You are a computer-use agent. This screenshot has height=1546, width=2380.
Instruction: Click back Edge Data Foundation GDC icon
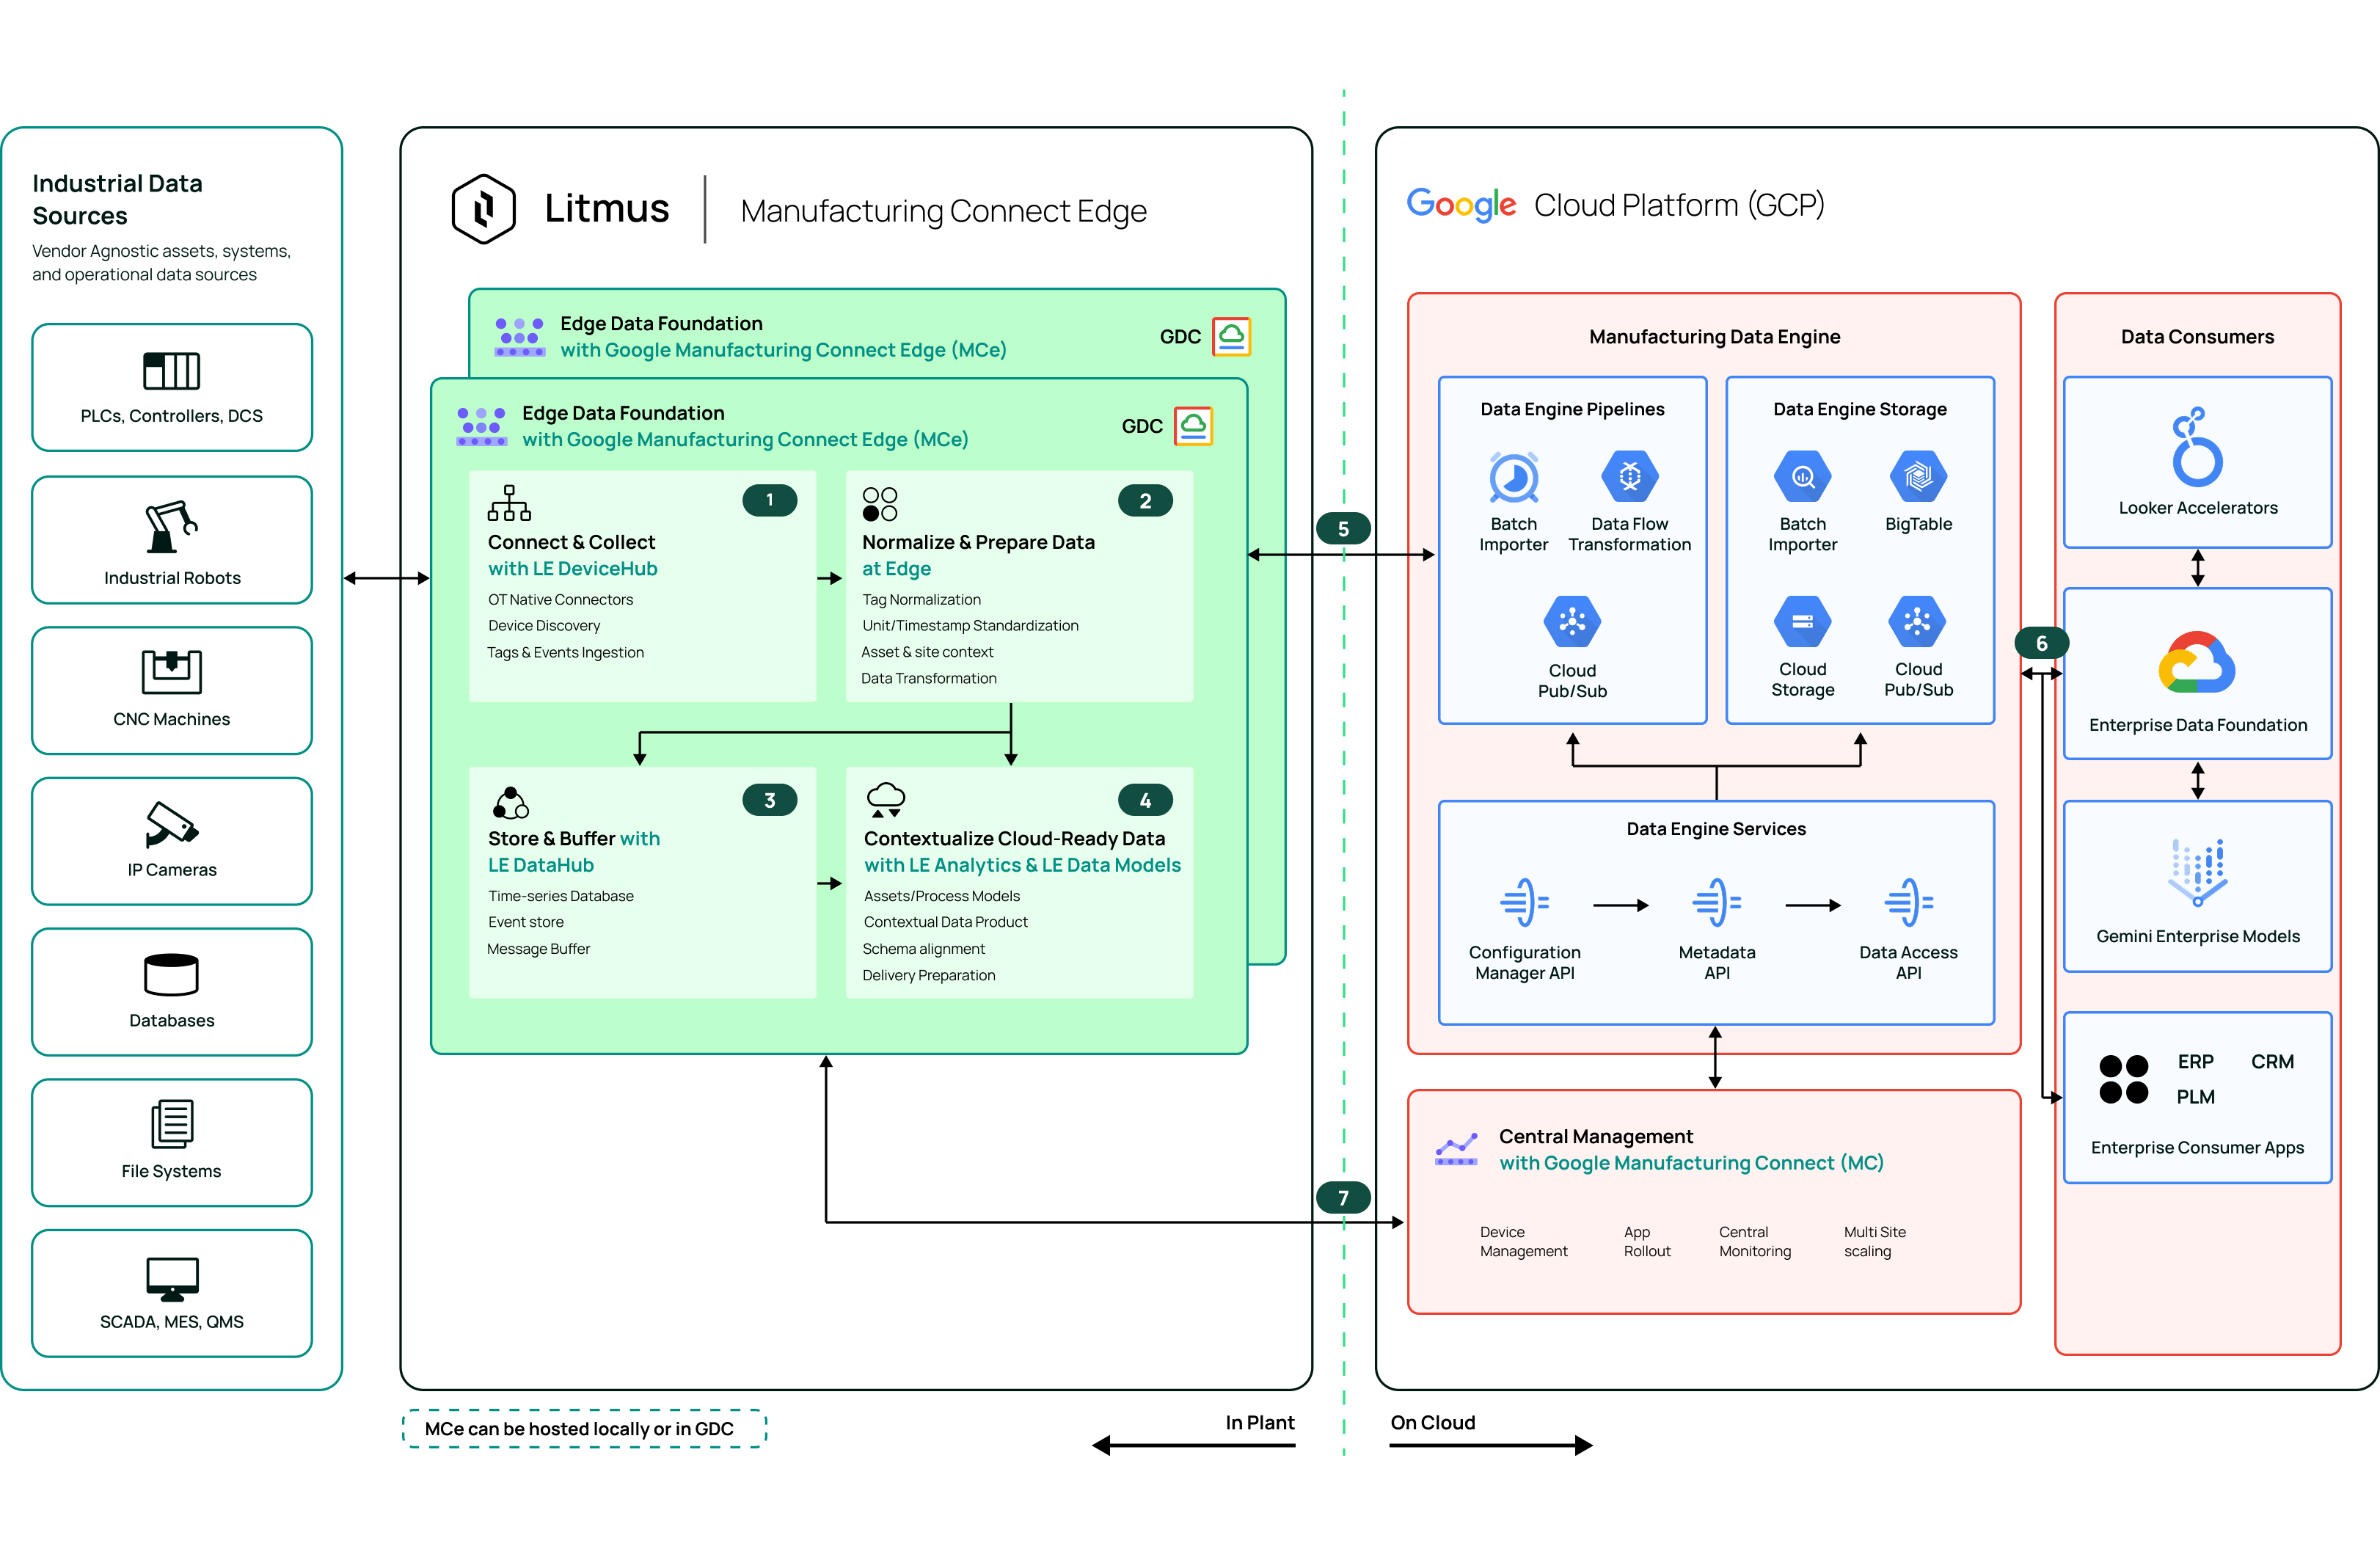(1231, 337)
